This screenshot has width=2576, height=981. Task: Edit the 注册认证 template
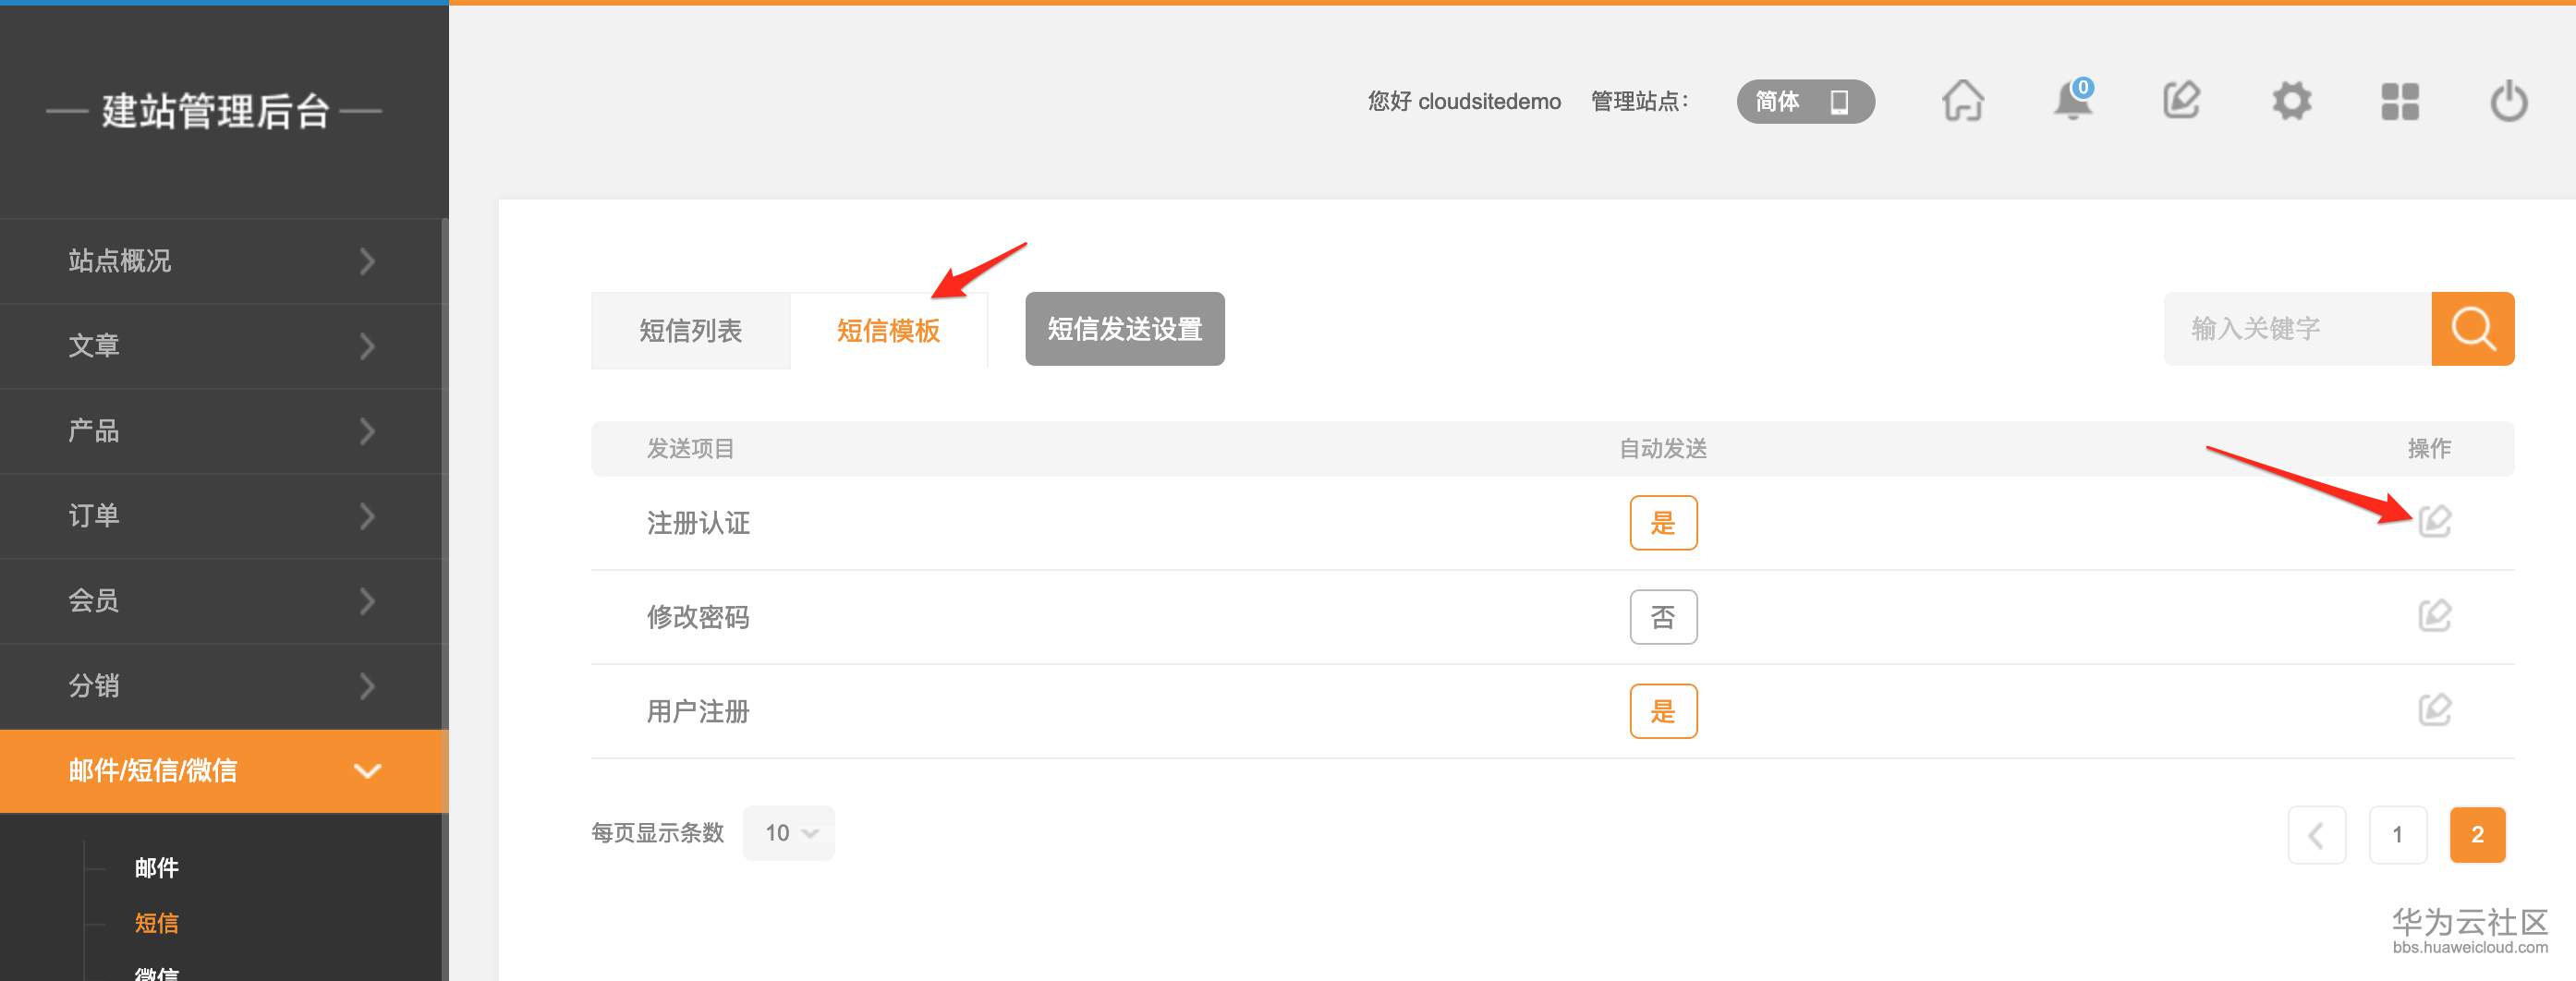pos(2435,522)
